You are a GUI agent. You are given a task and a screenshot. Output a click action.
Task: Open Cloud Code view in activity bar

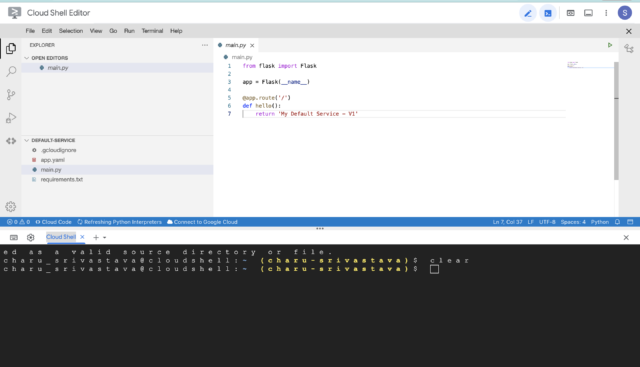coord(11,141)
